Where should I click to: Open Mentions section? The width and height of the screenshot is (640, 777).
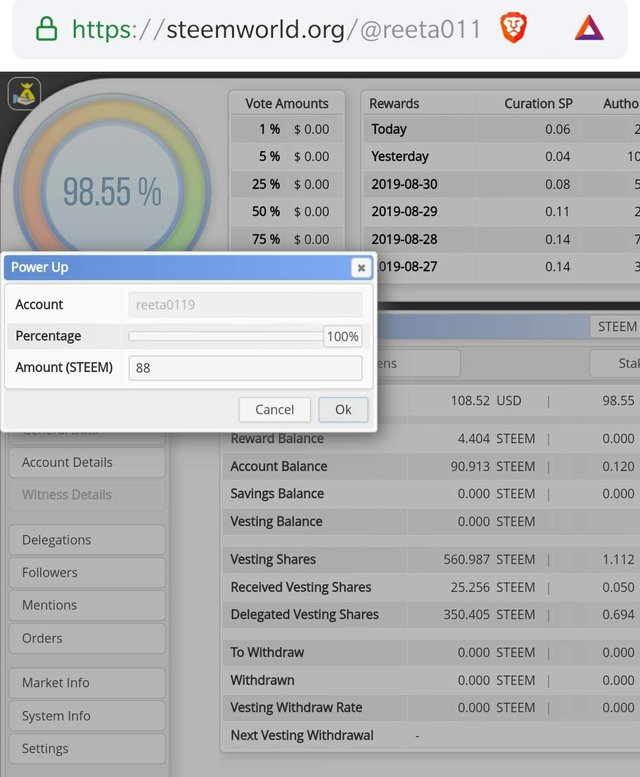pos(87,605)
